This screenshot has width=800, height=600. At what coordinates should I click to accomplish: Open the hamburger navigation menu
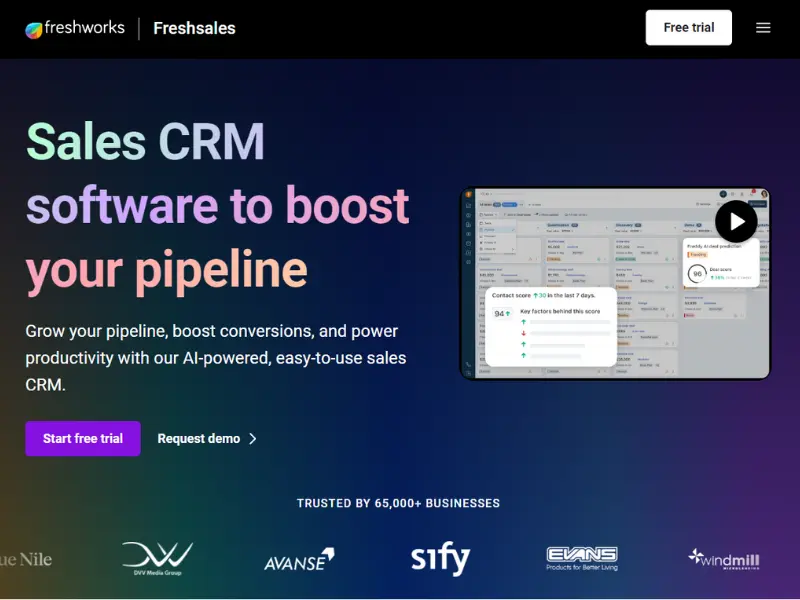click(x=763, y=27)
